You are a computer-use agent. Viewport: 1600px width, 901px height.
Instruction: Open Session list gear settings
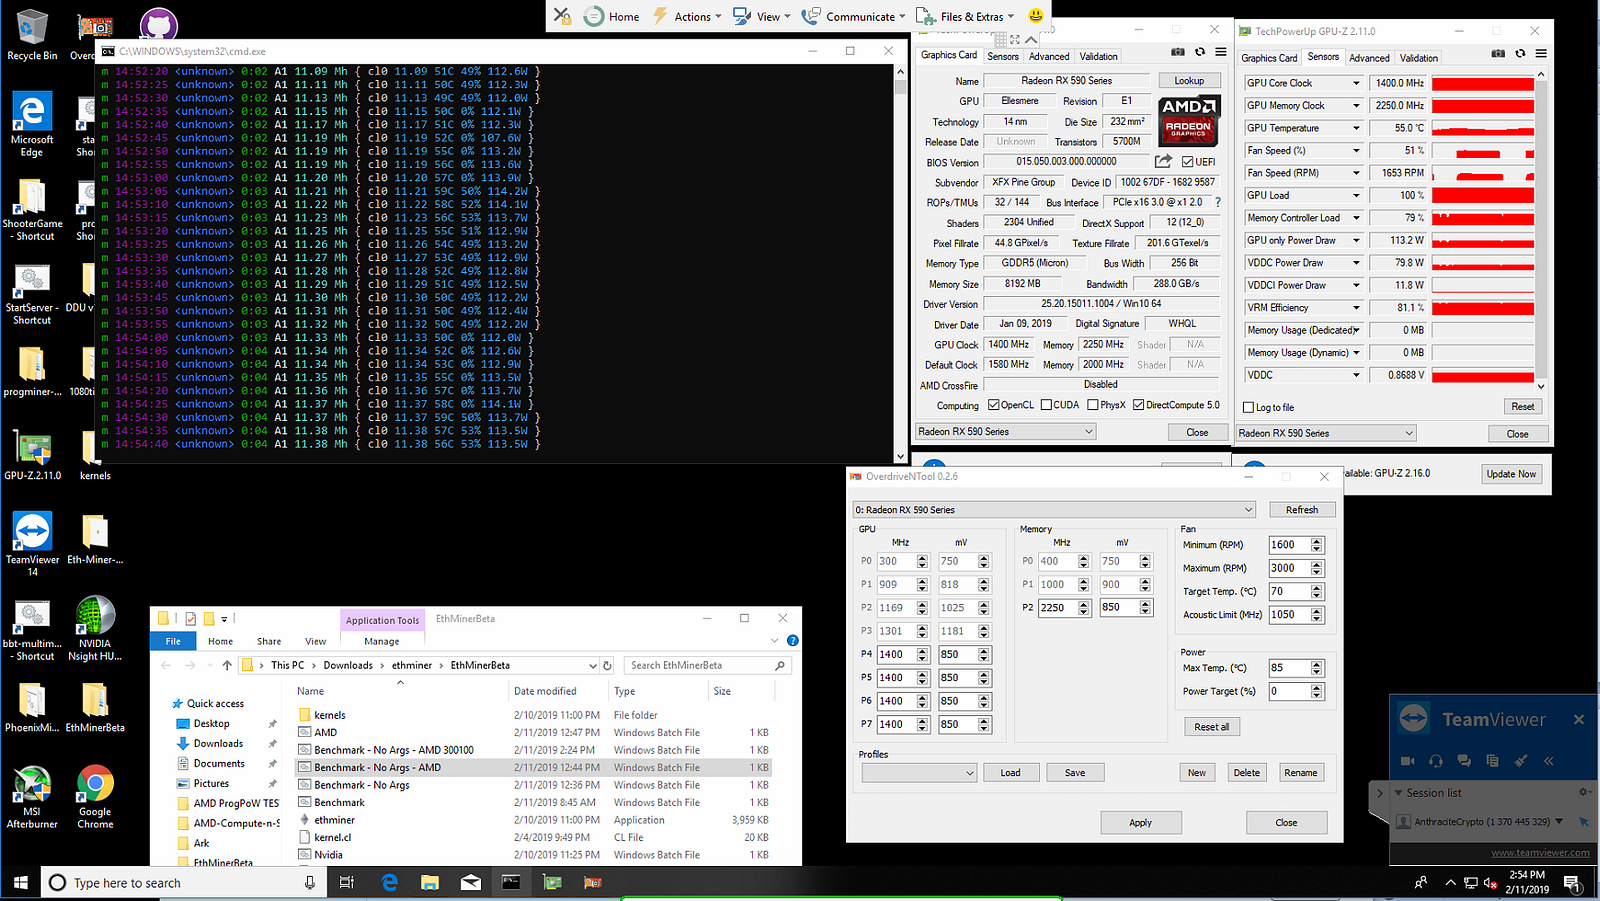1584,792
